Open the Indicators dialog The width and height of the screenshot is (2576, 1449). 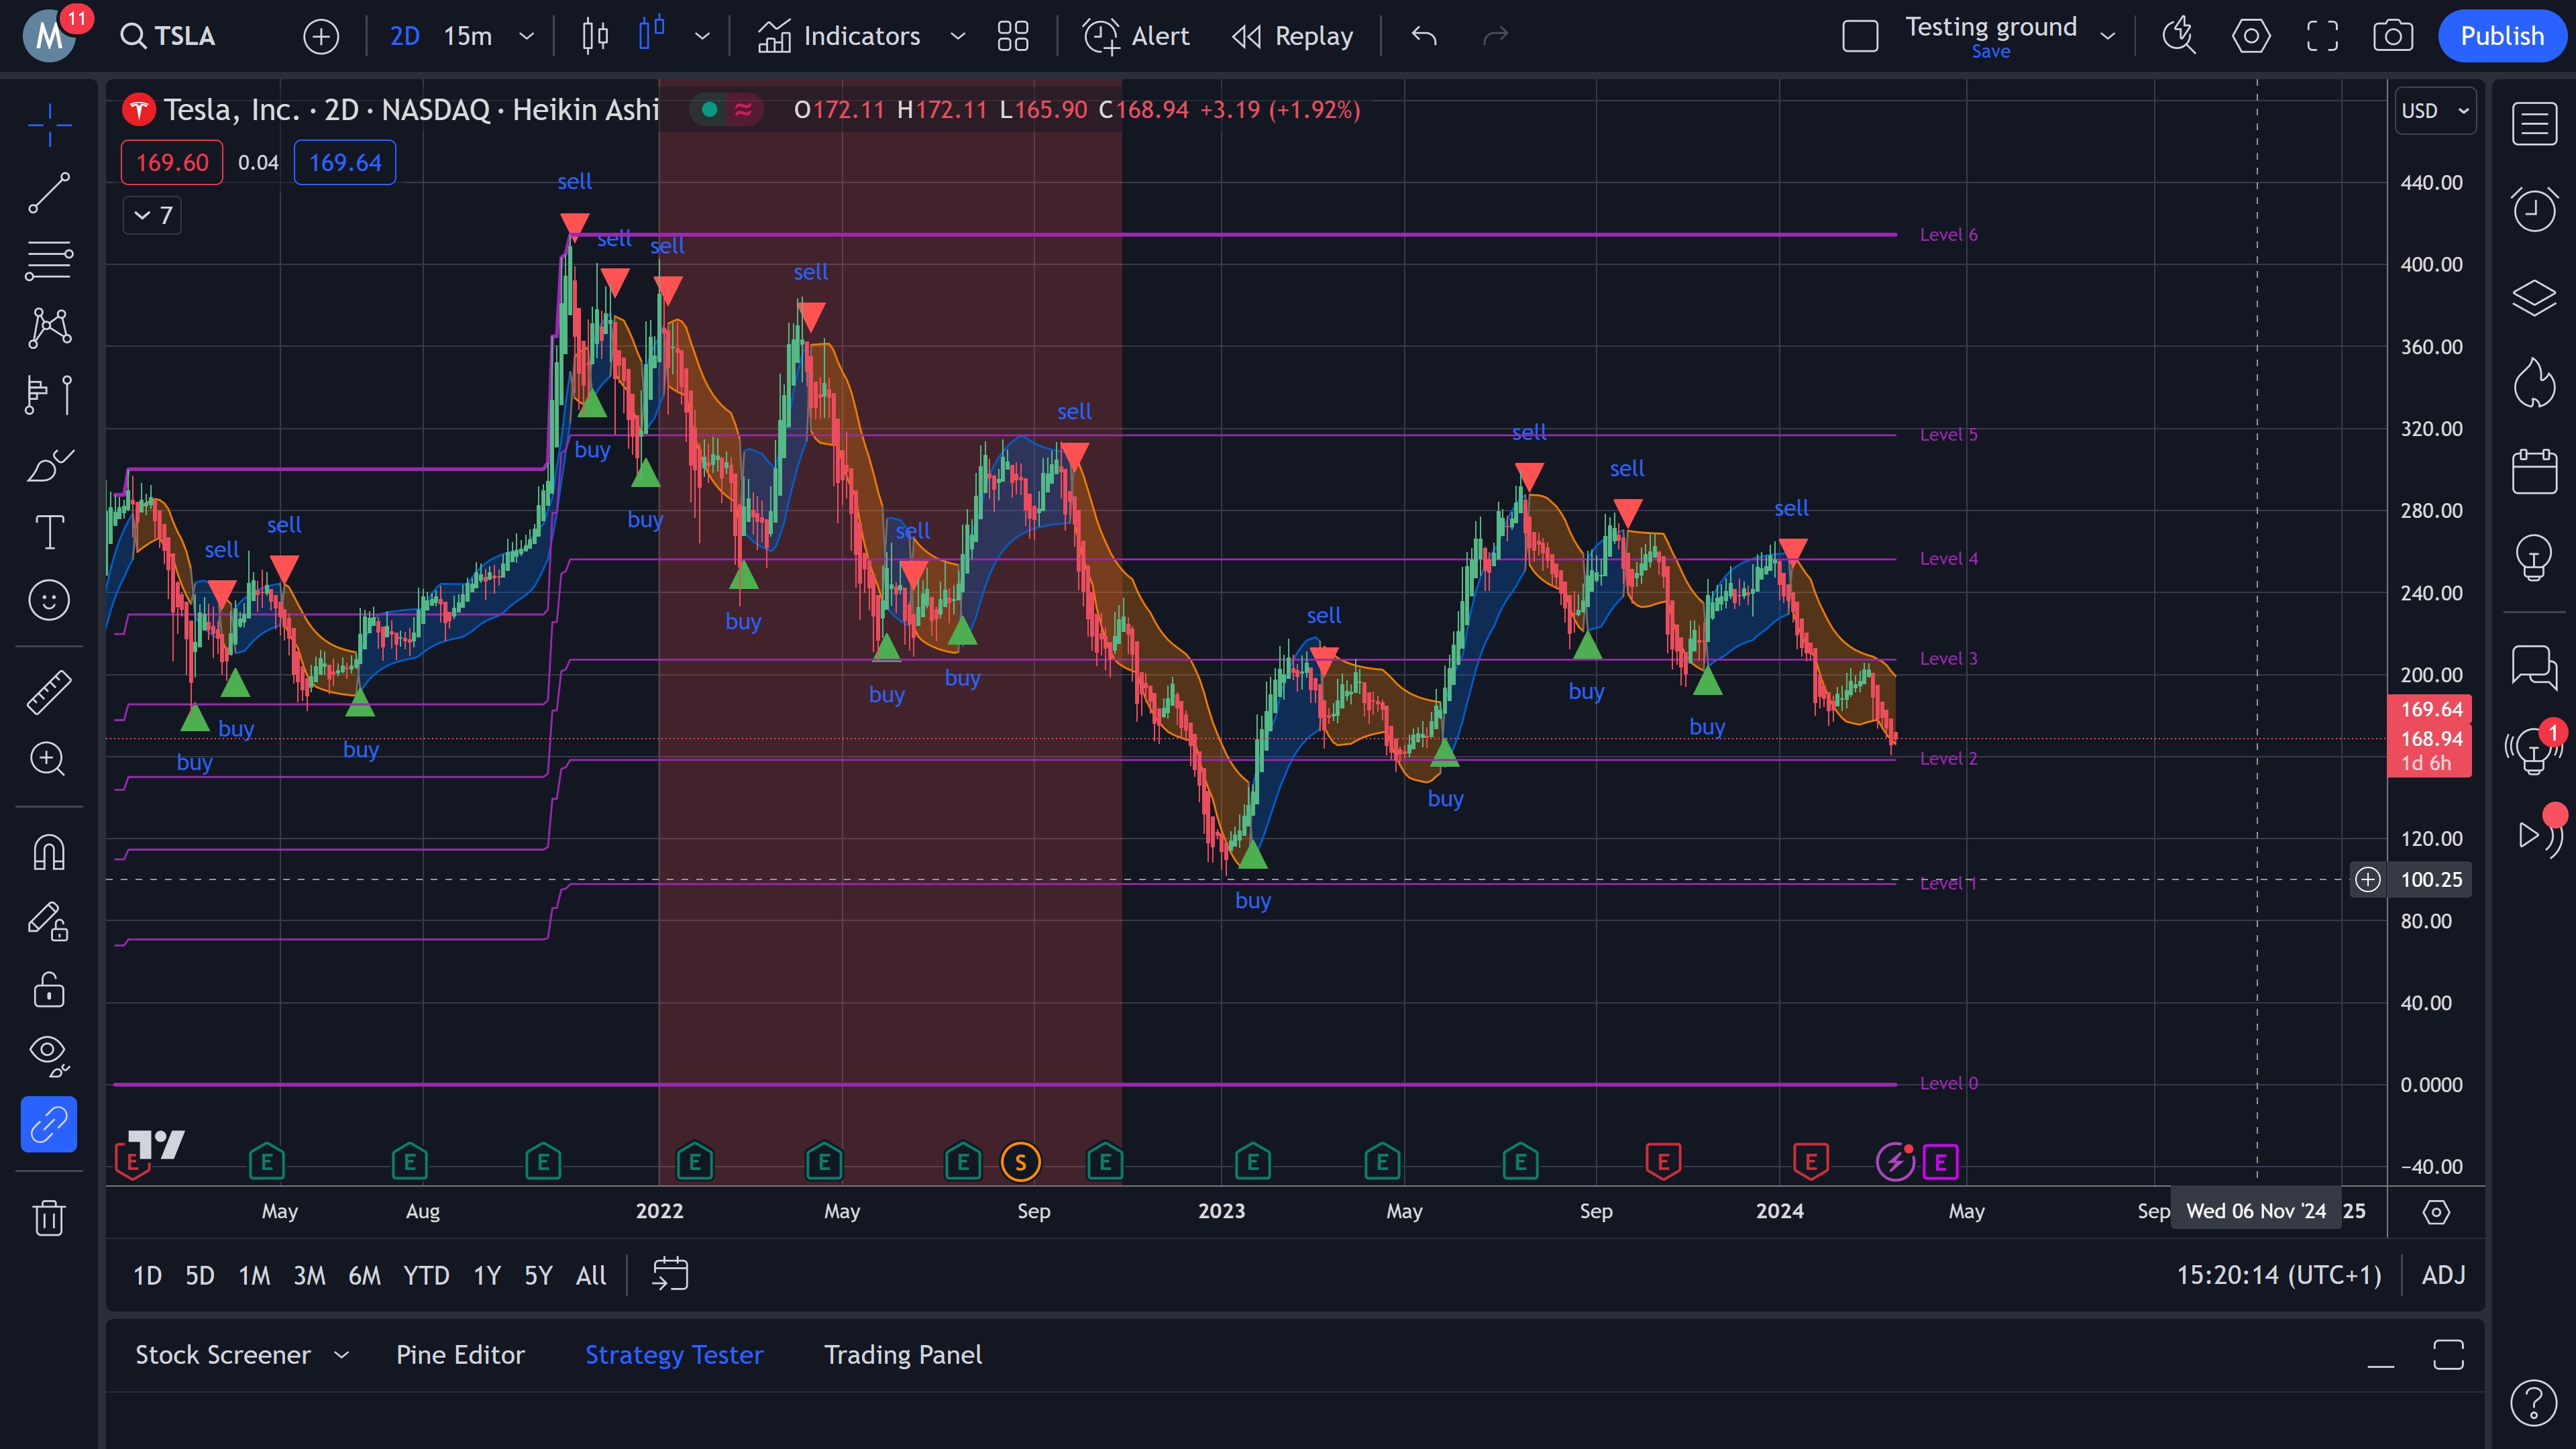click(838, 37)
